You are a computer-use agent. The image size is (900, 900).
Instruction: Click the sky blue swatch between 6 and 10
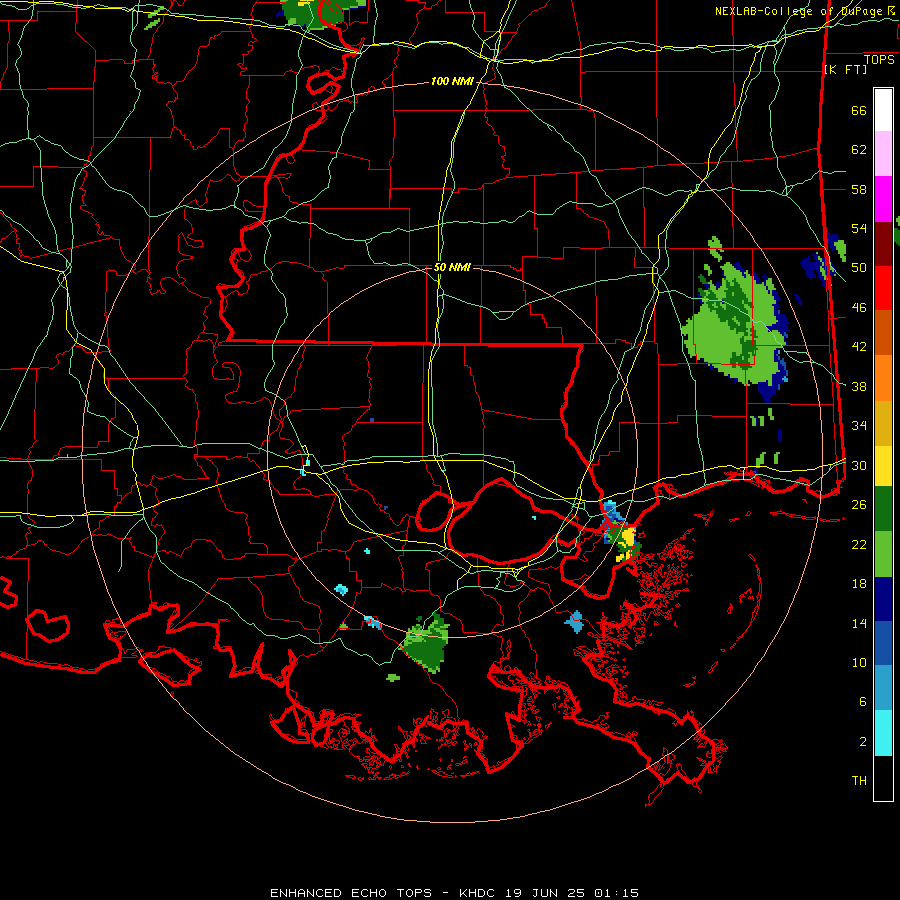[x=883, y=688]
